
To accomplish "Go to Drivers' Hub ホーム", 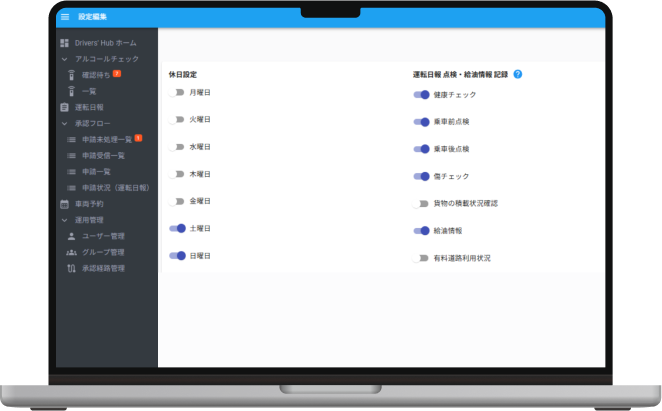I will coord(106,43).
